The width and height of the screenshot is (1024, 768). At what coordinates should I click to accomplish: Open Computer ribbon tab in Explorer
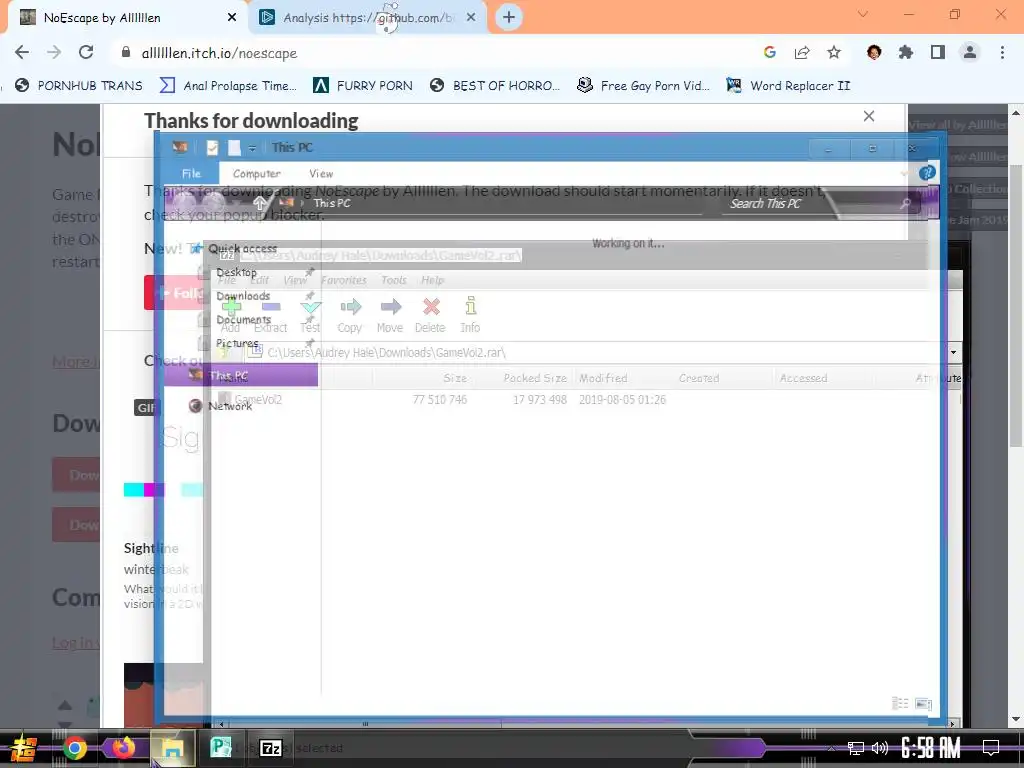click(x=257, y=174)
